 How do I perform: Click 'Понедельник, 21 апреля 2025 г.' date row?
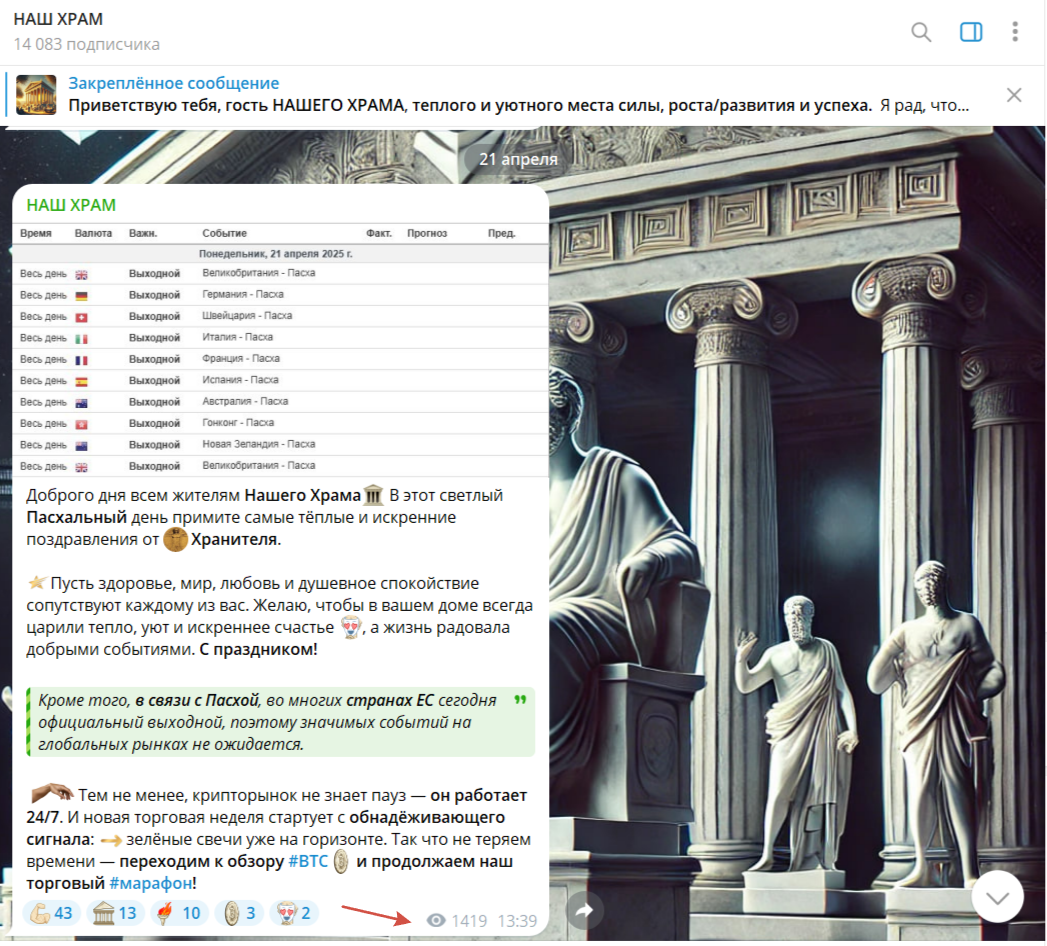pos(280,254)
